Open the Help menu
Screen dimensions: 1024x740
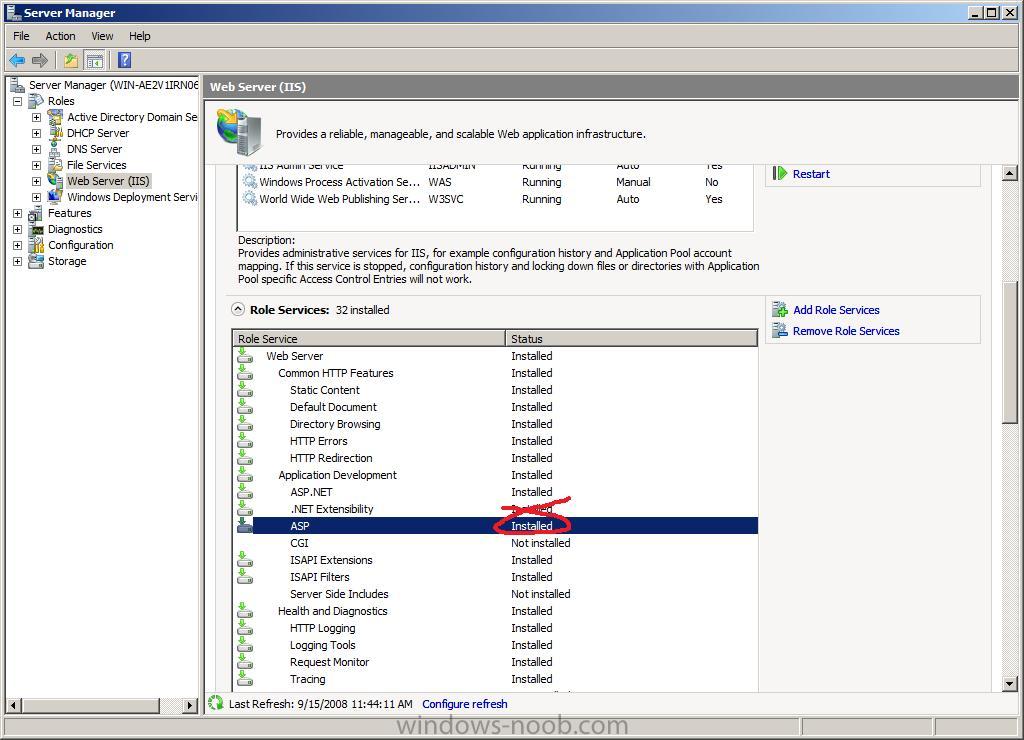click(x=139, y=36)
